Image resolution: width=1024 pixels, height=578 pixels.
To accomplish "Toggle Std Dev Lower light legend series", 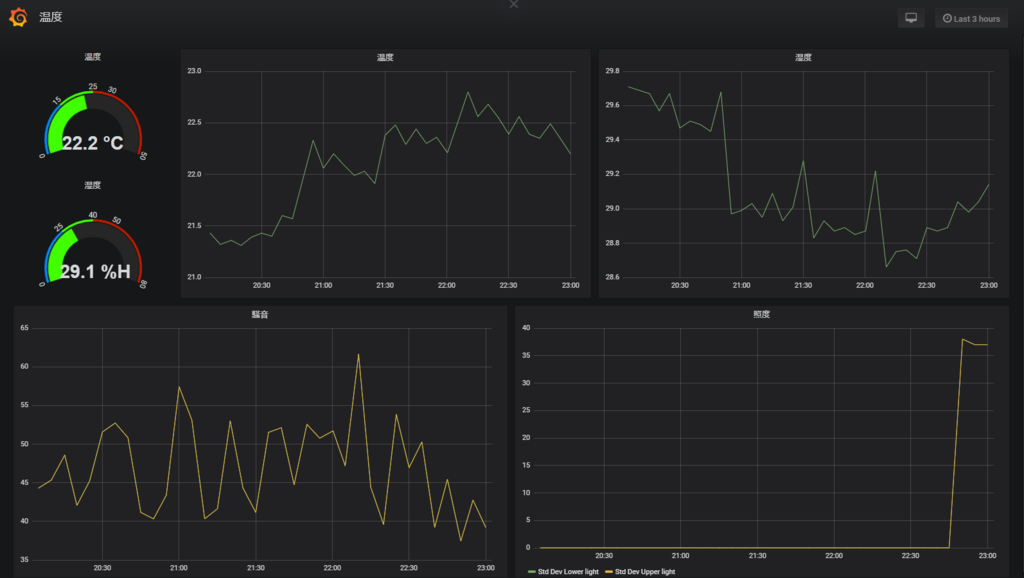I will tap(568, 571).
